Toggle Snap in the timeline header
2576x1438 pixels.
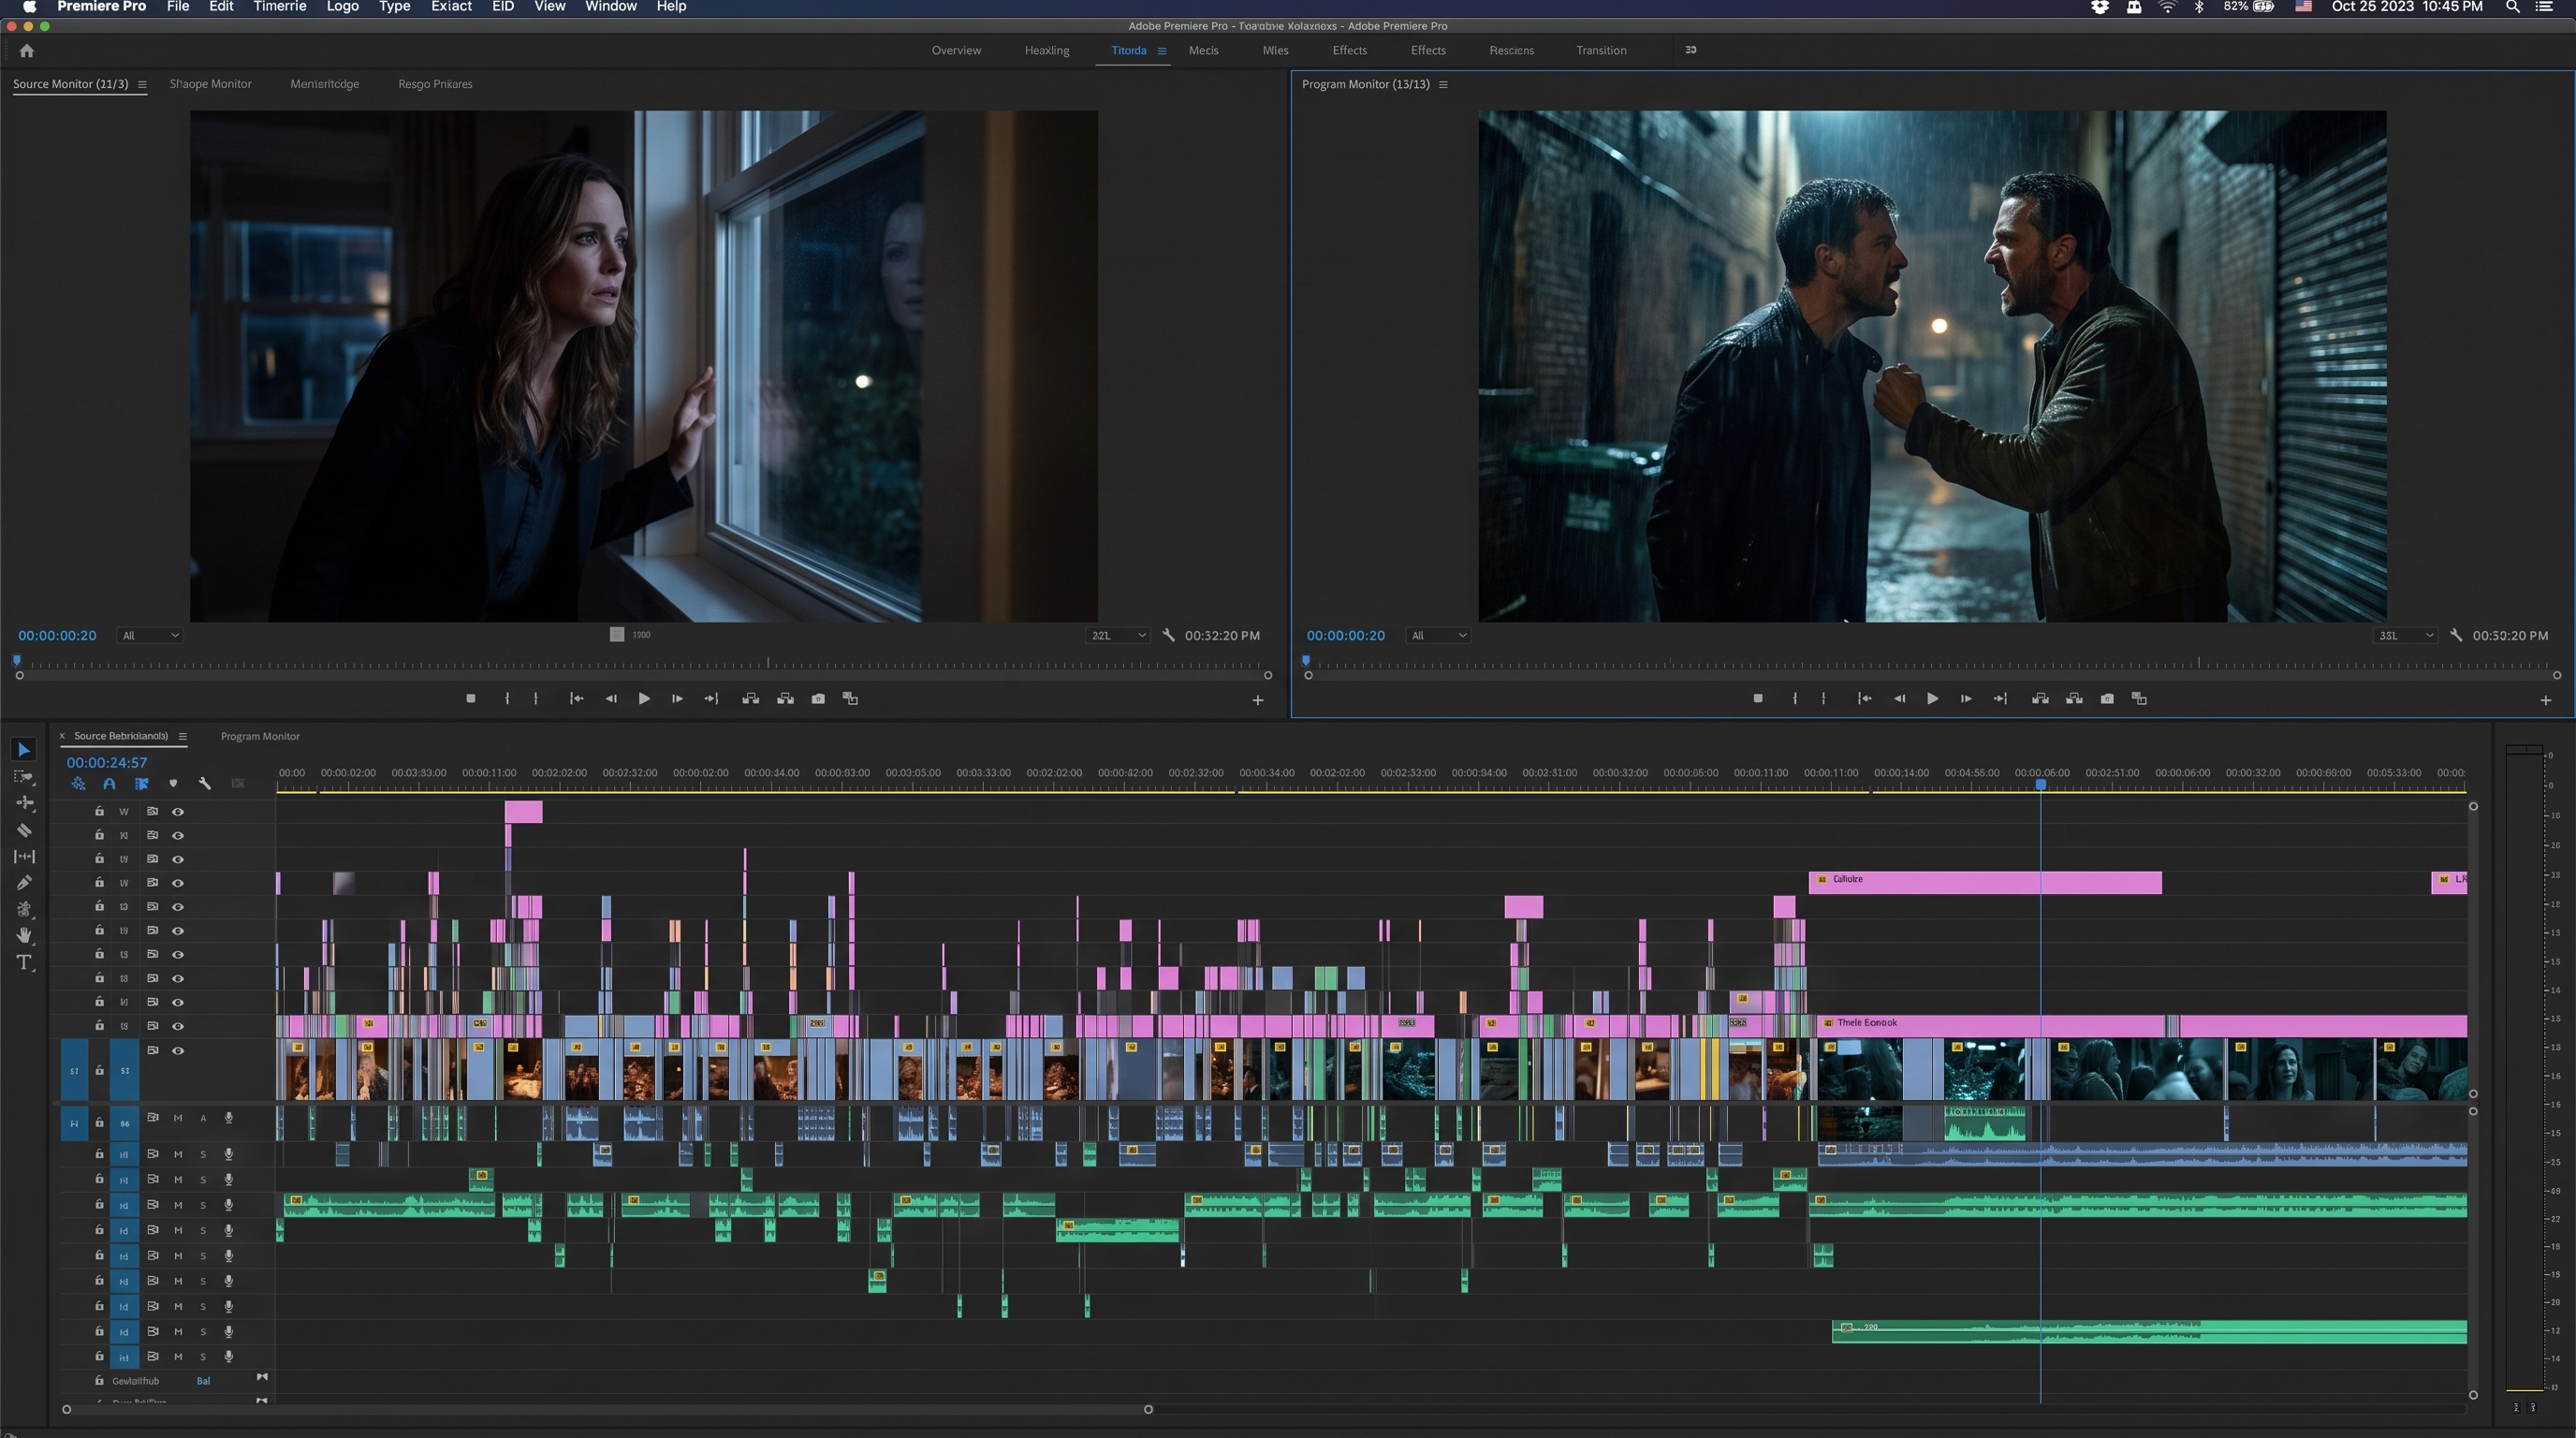click(109, 784)
